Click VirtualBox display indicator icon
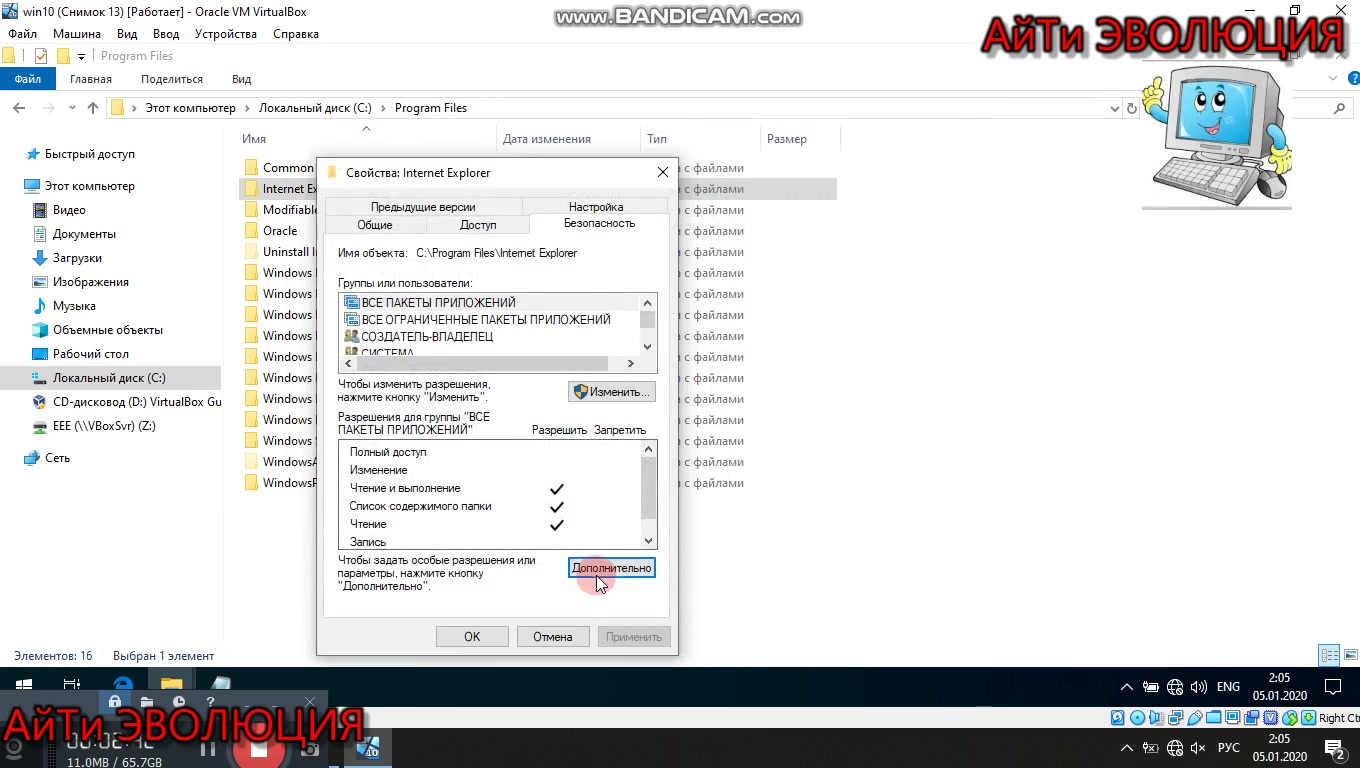1360x768 pixels. (1233, 718)
